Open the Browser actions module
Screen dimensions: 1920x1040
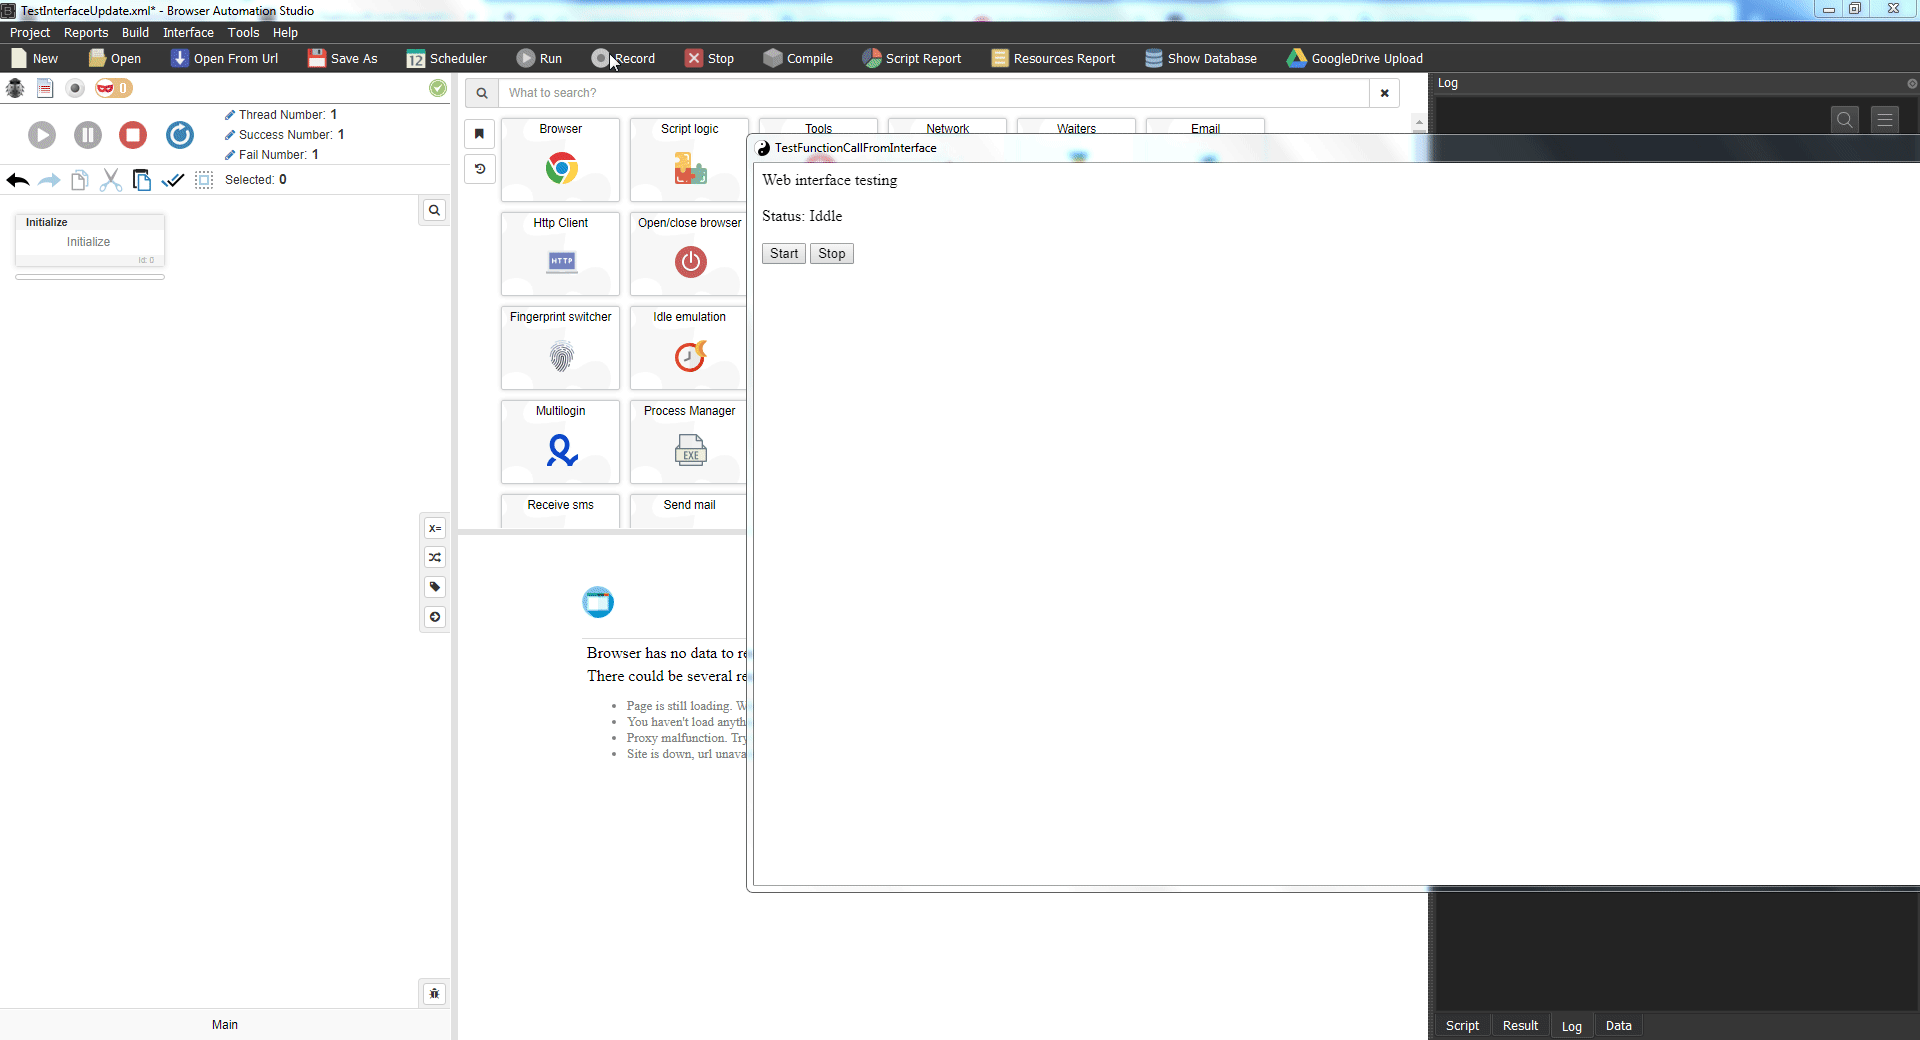click(561, 167)
